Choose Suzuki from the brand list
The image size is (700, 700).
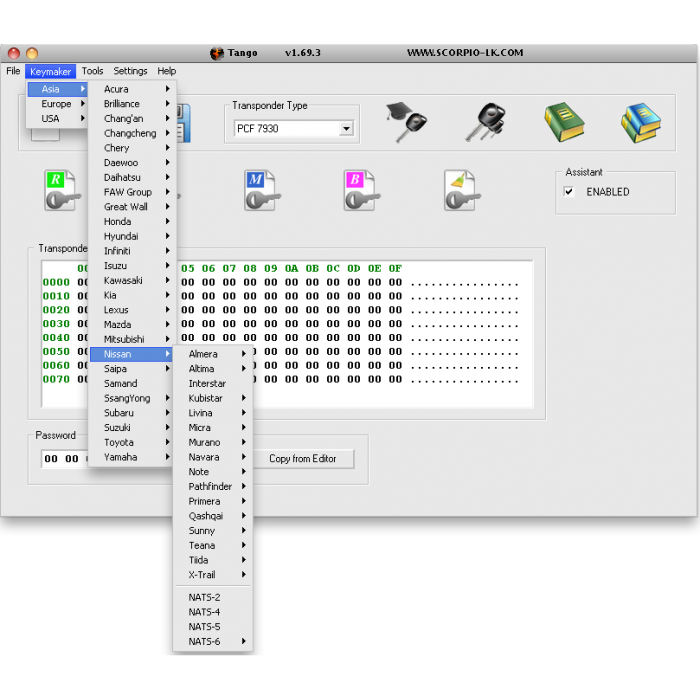click(x=131, y=428)
